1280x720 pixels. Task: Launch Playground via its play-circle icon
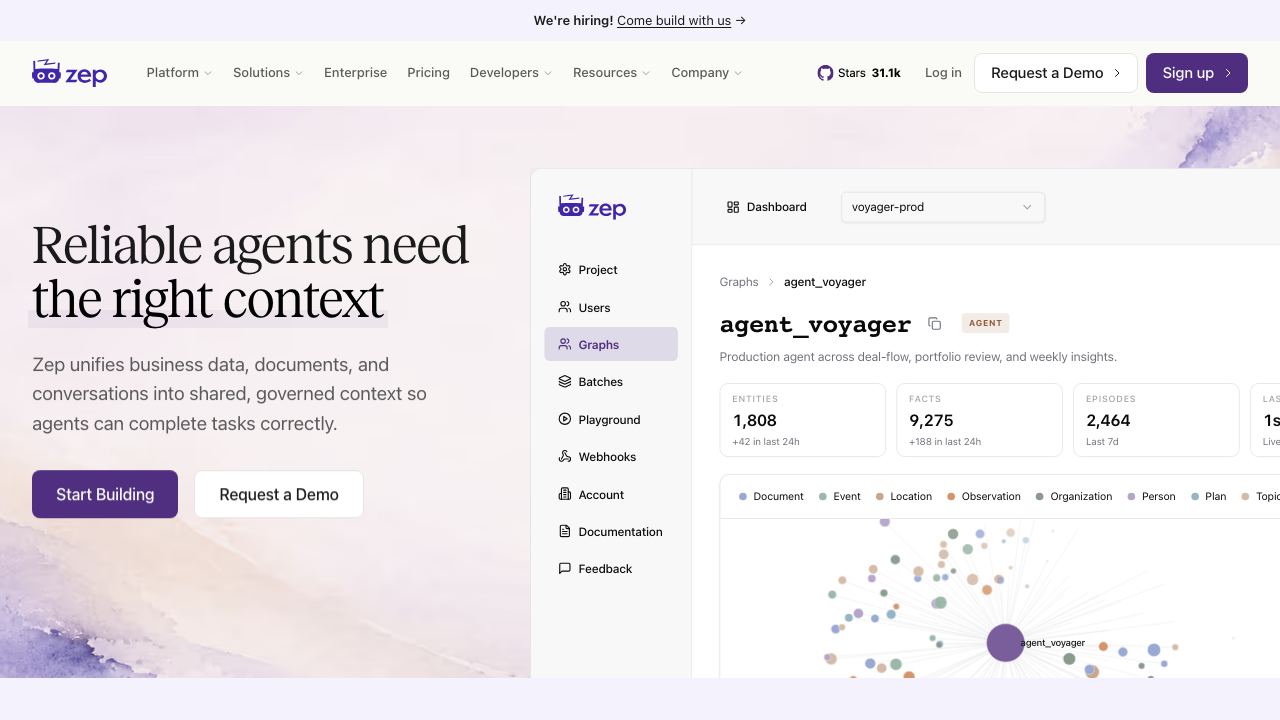(565, 419)
